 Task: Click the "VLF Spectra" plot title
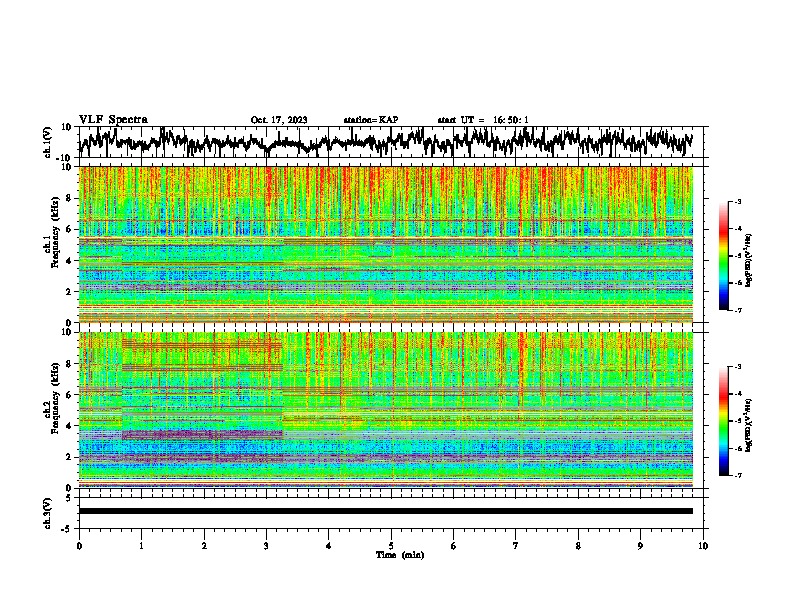(113, 119)
